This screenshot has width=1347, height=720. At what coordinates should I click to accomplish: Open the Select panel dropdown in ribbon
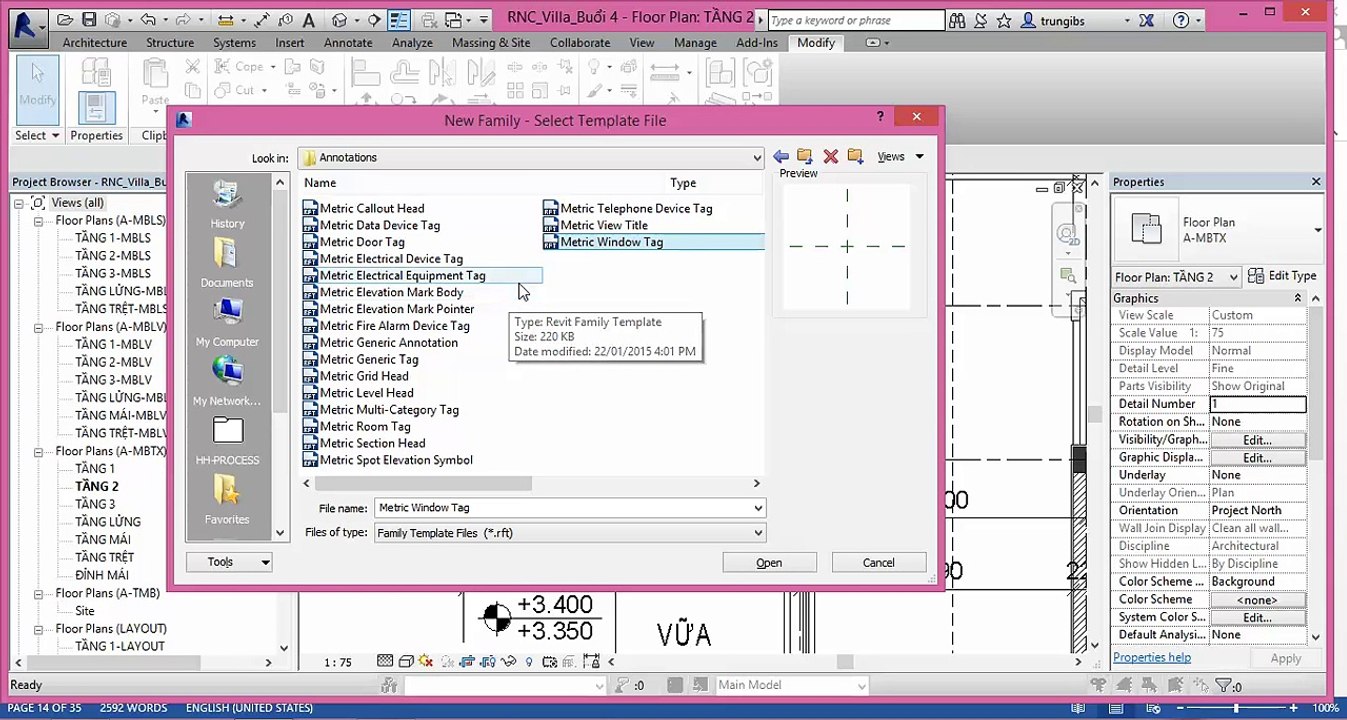click(x=37, y=135)
